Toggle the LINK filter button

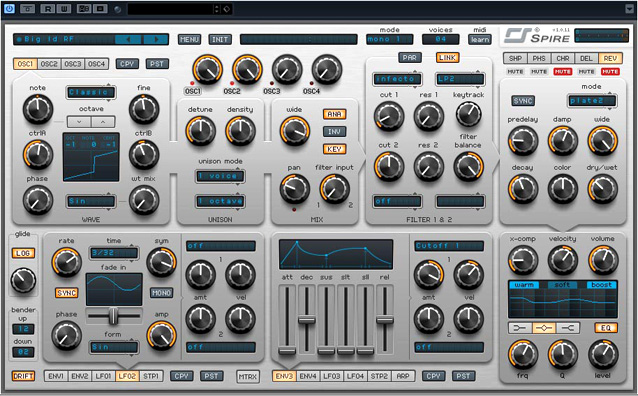pos(448,58)
